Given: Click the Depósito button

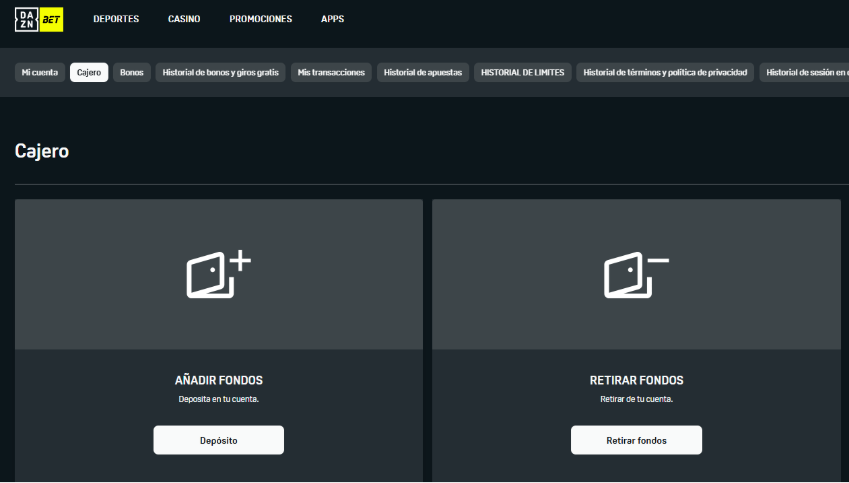Looking at the screenshot, I should point(219,440).
